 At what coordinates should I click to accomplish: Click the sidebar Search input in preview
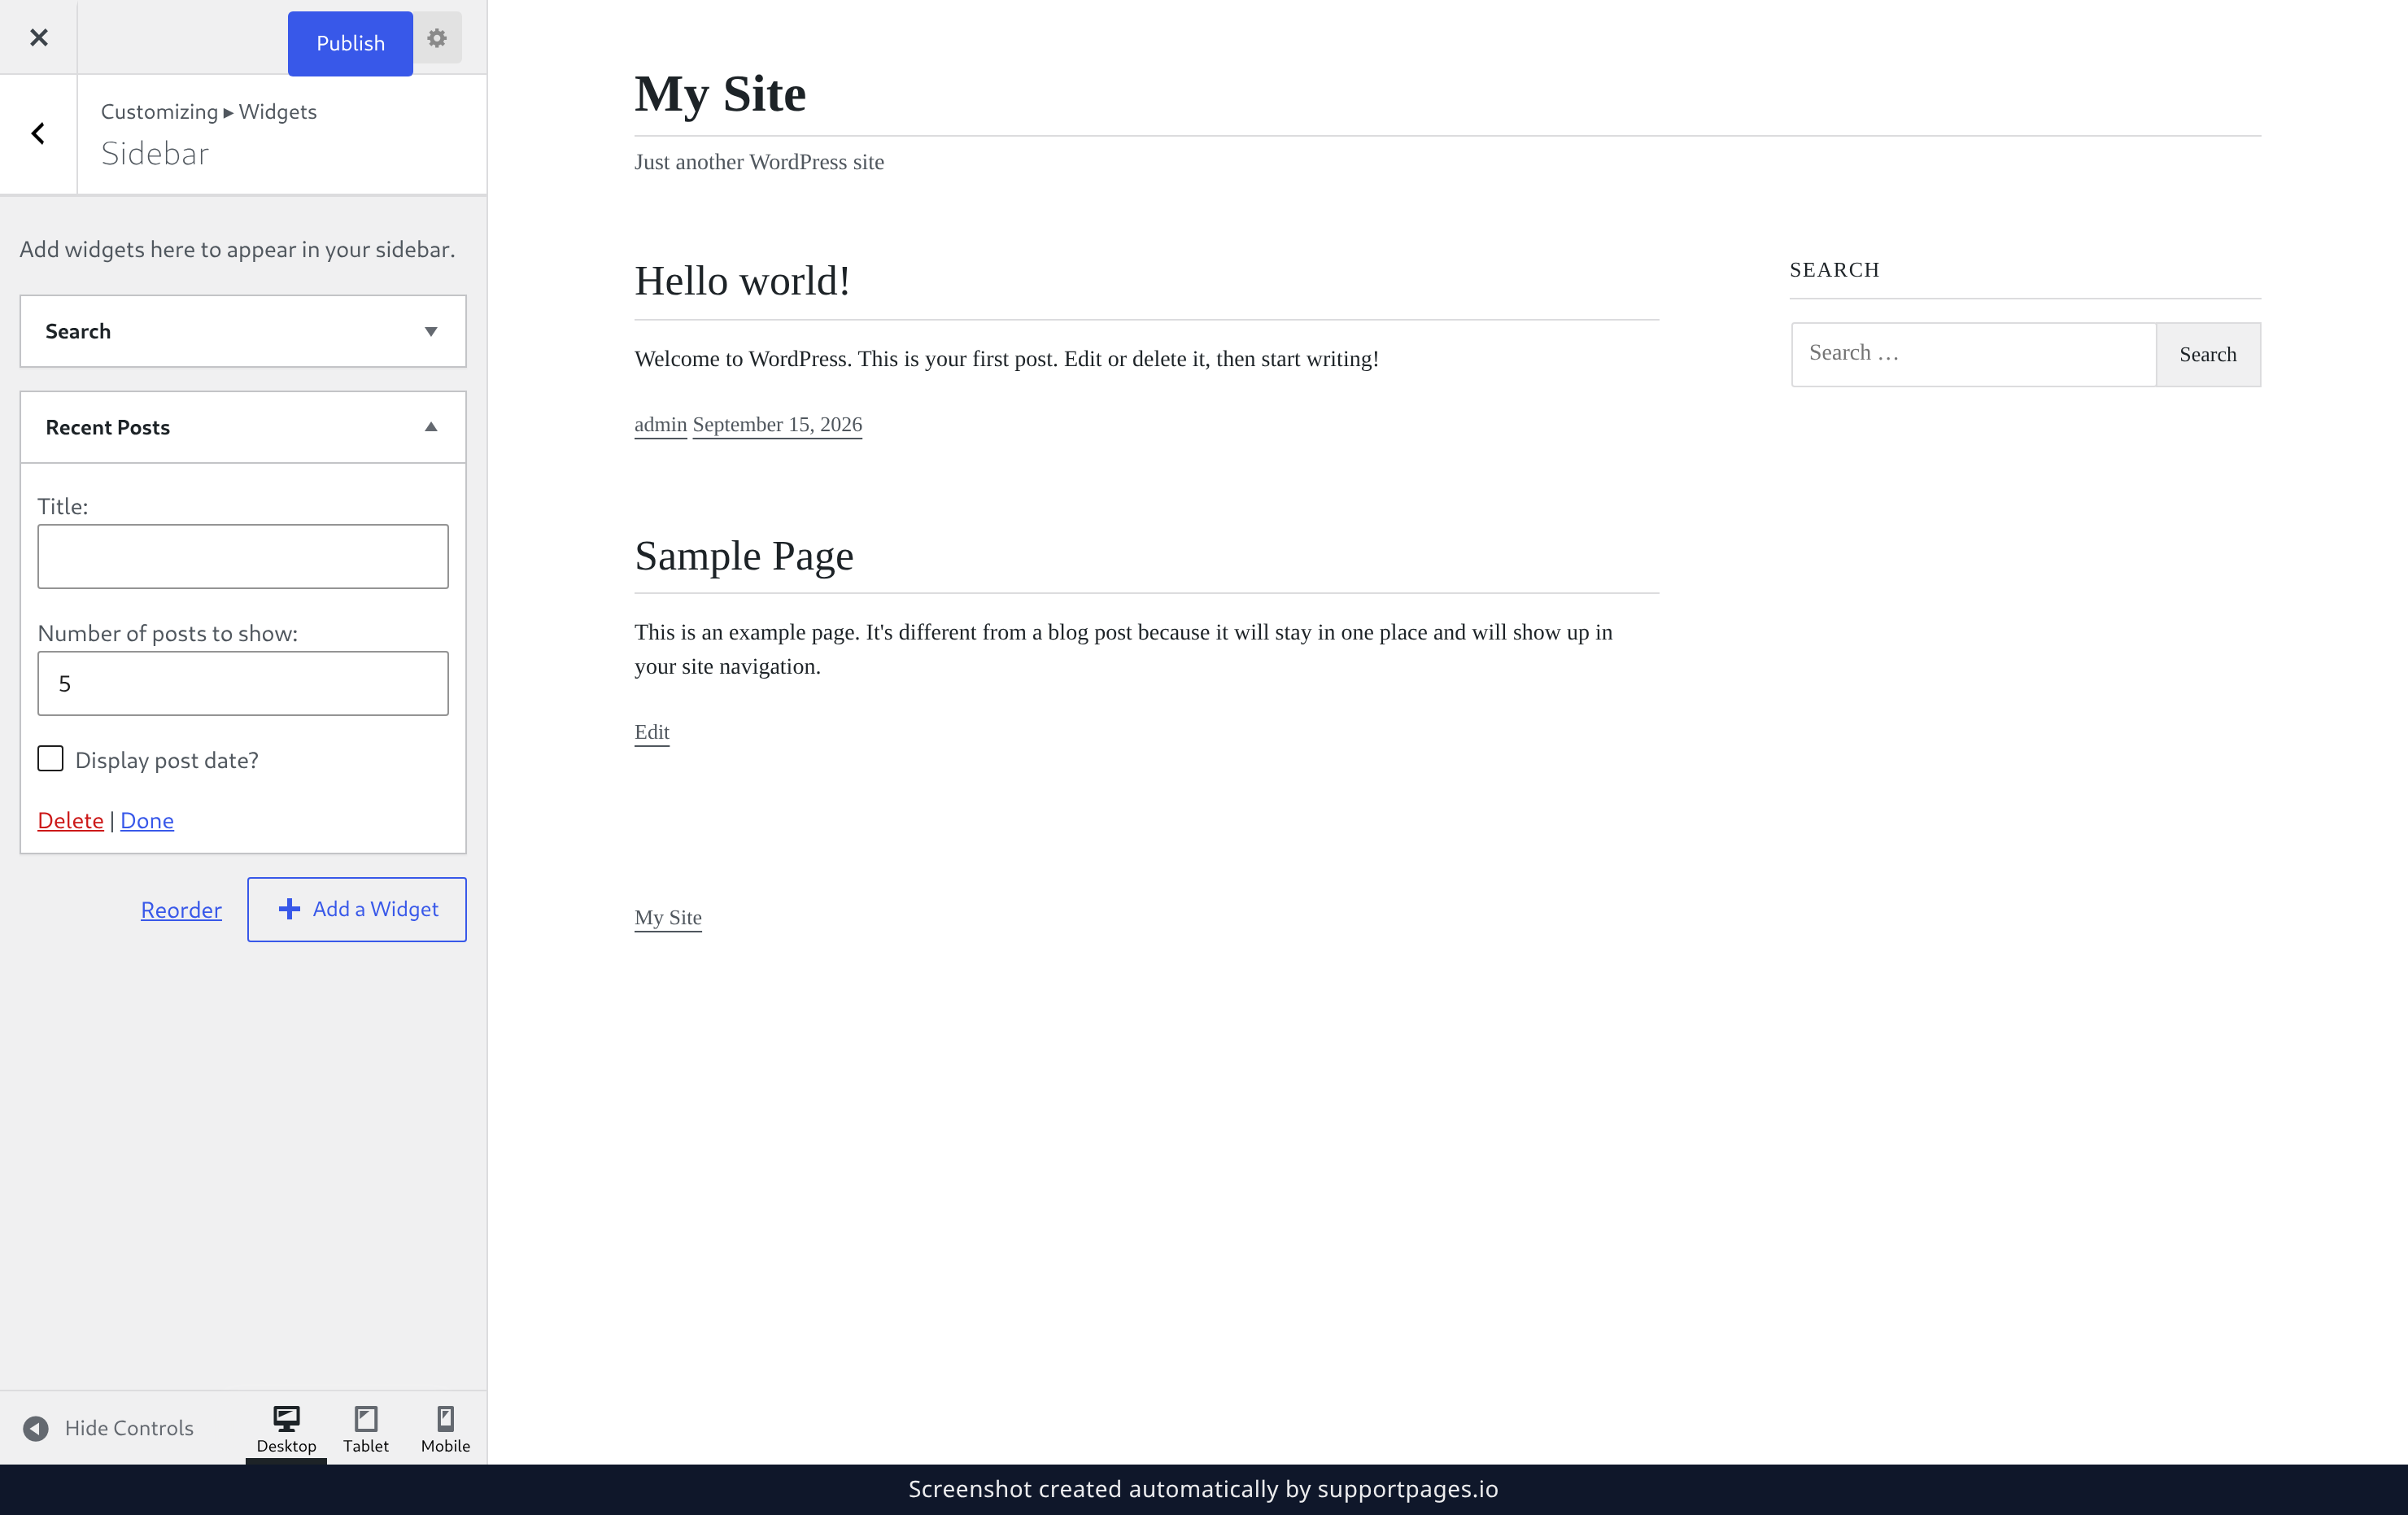pyautogui.click(x=1973, y=354)
